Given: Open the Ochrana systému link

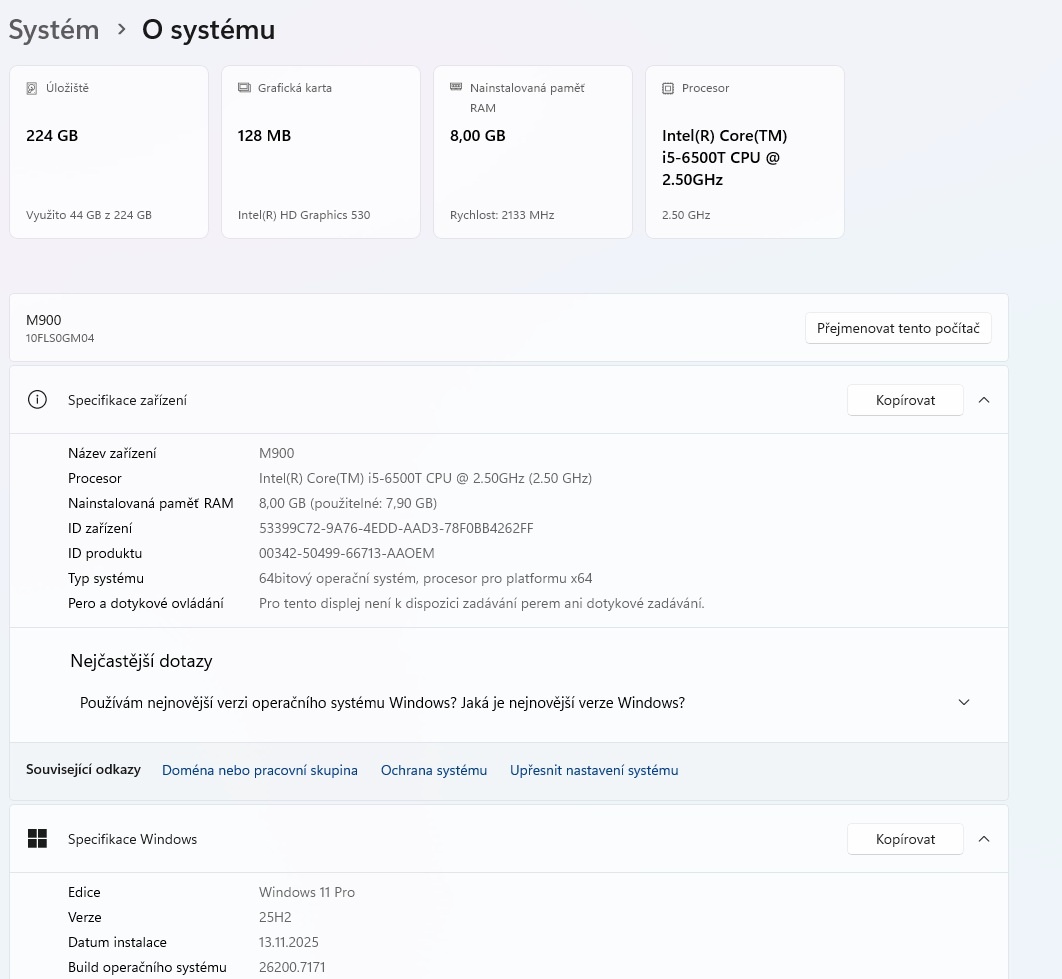Looking at the screenshot, I should pos(434,770).
